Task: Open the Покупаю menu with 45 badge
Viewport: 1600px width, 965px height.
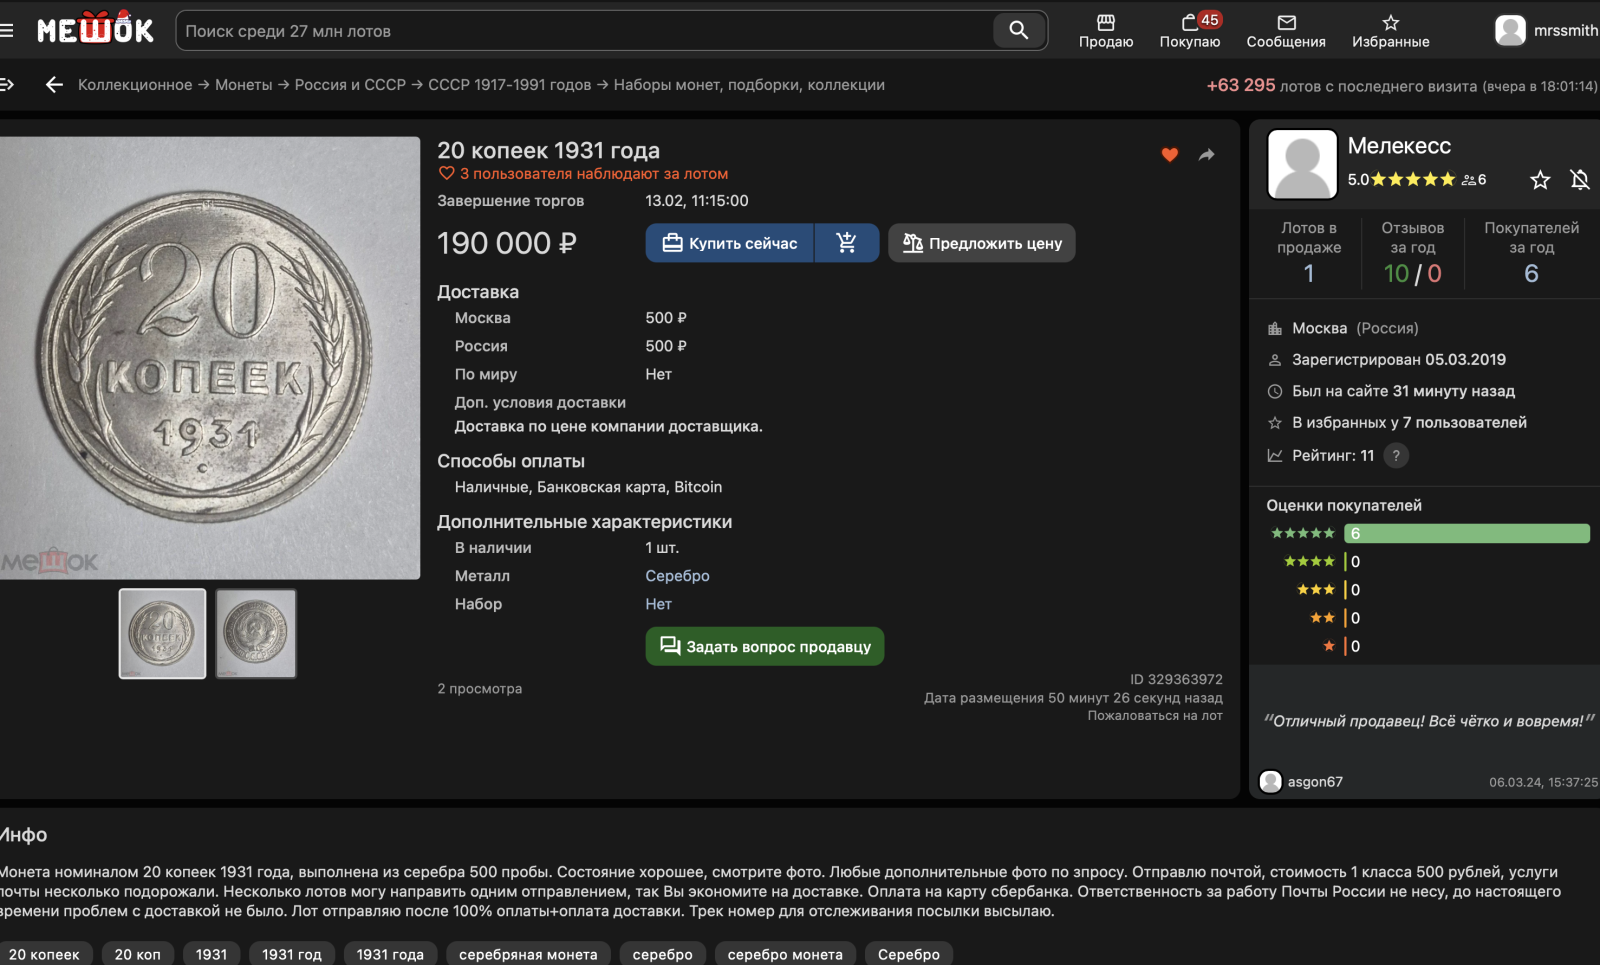Action: pyautogui.click(x=1189, y=30)
